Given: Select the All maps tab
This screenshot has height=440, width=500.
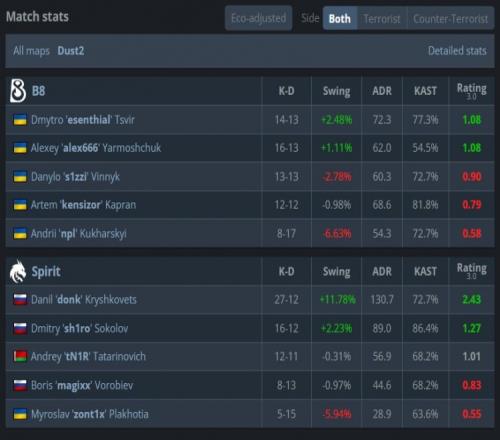Looking at the screenshot, I should [x=31, y=51].
